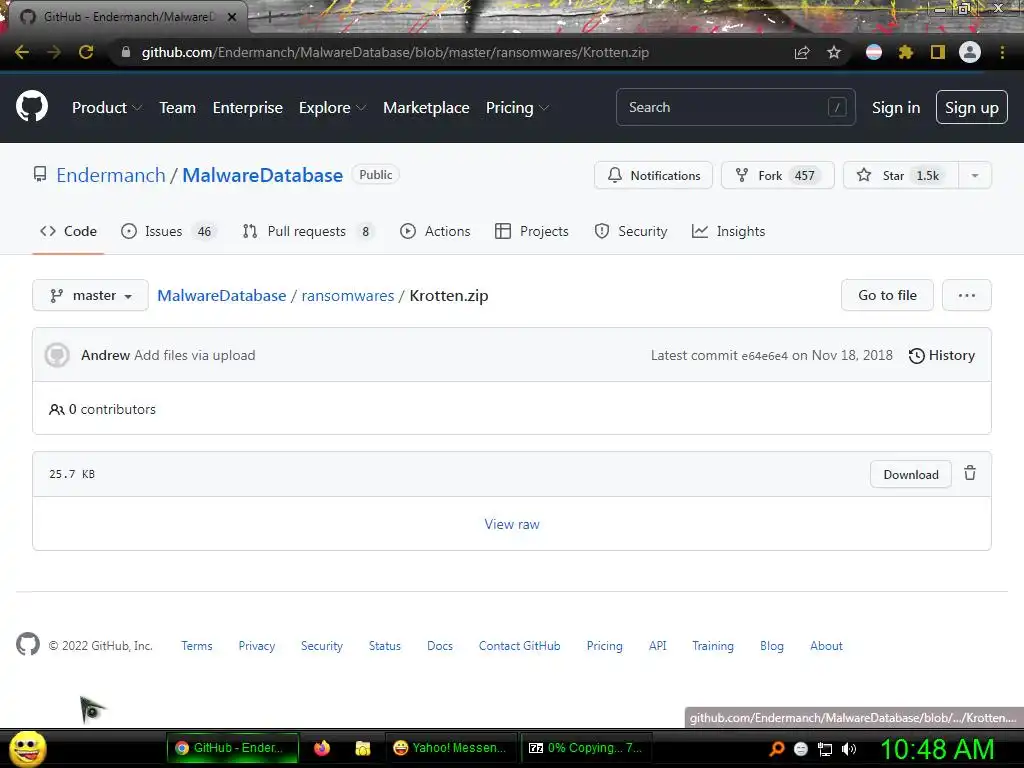Bookmark this page with star icon
The height and width of the screenshot is (768, 1024).
(834, 52)
